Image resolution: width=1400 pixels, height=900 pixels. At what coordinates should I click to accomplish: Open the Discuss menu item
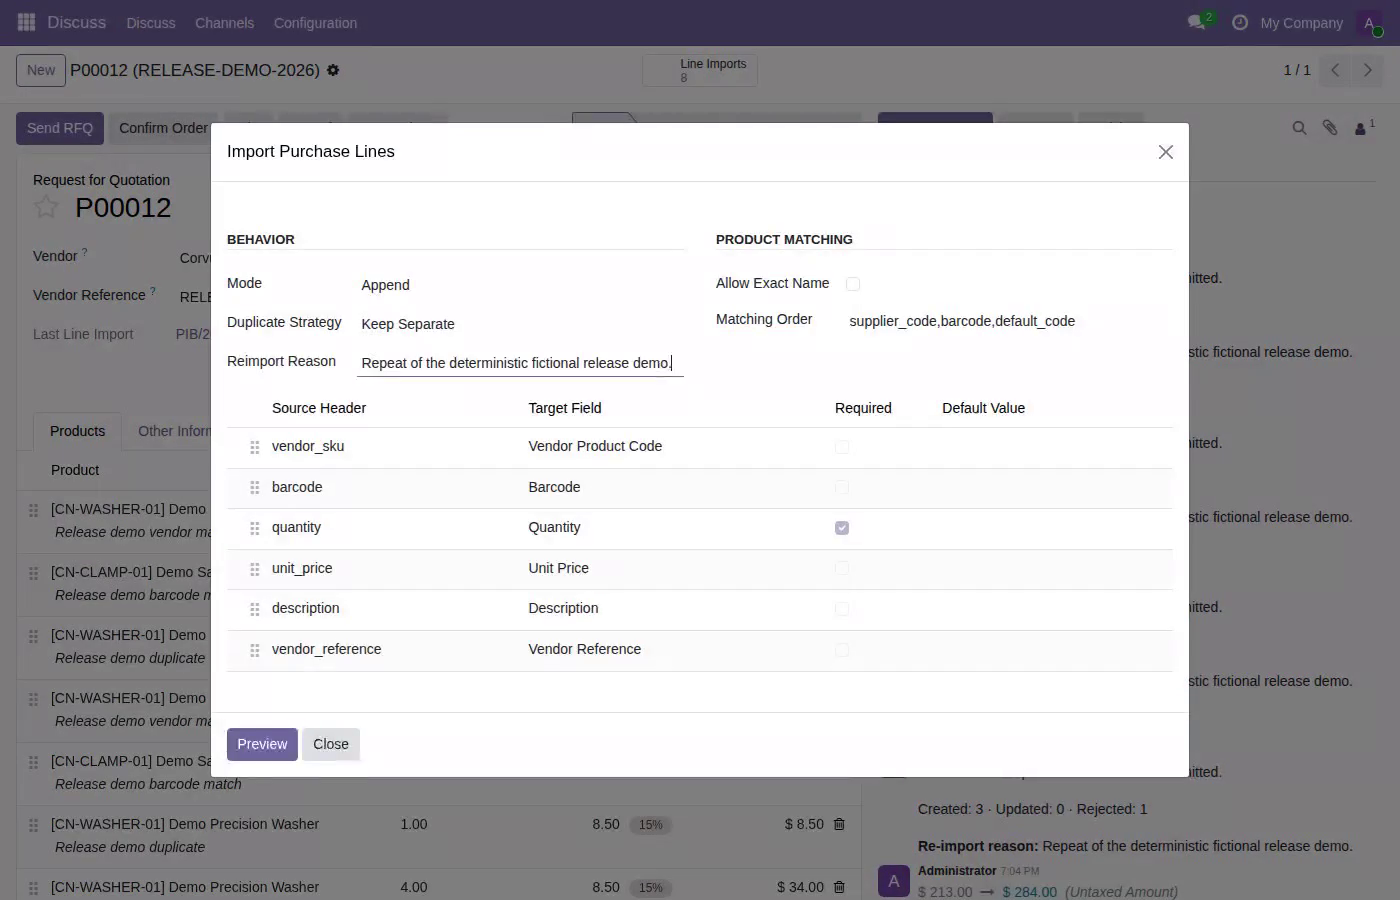[x=151, y=23]
